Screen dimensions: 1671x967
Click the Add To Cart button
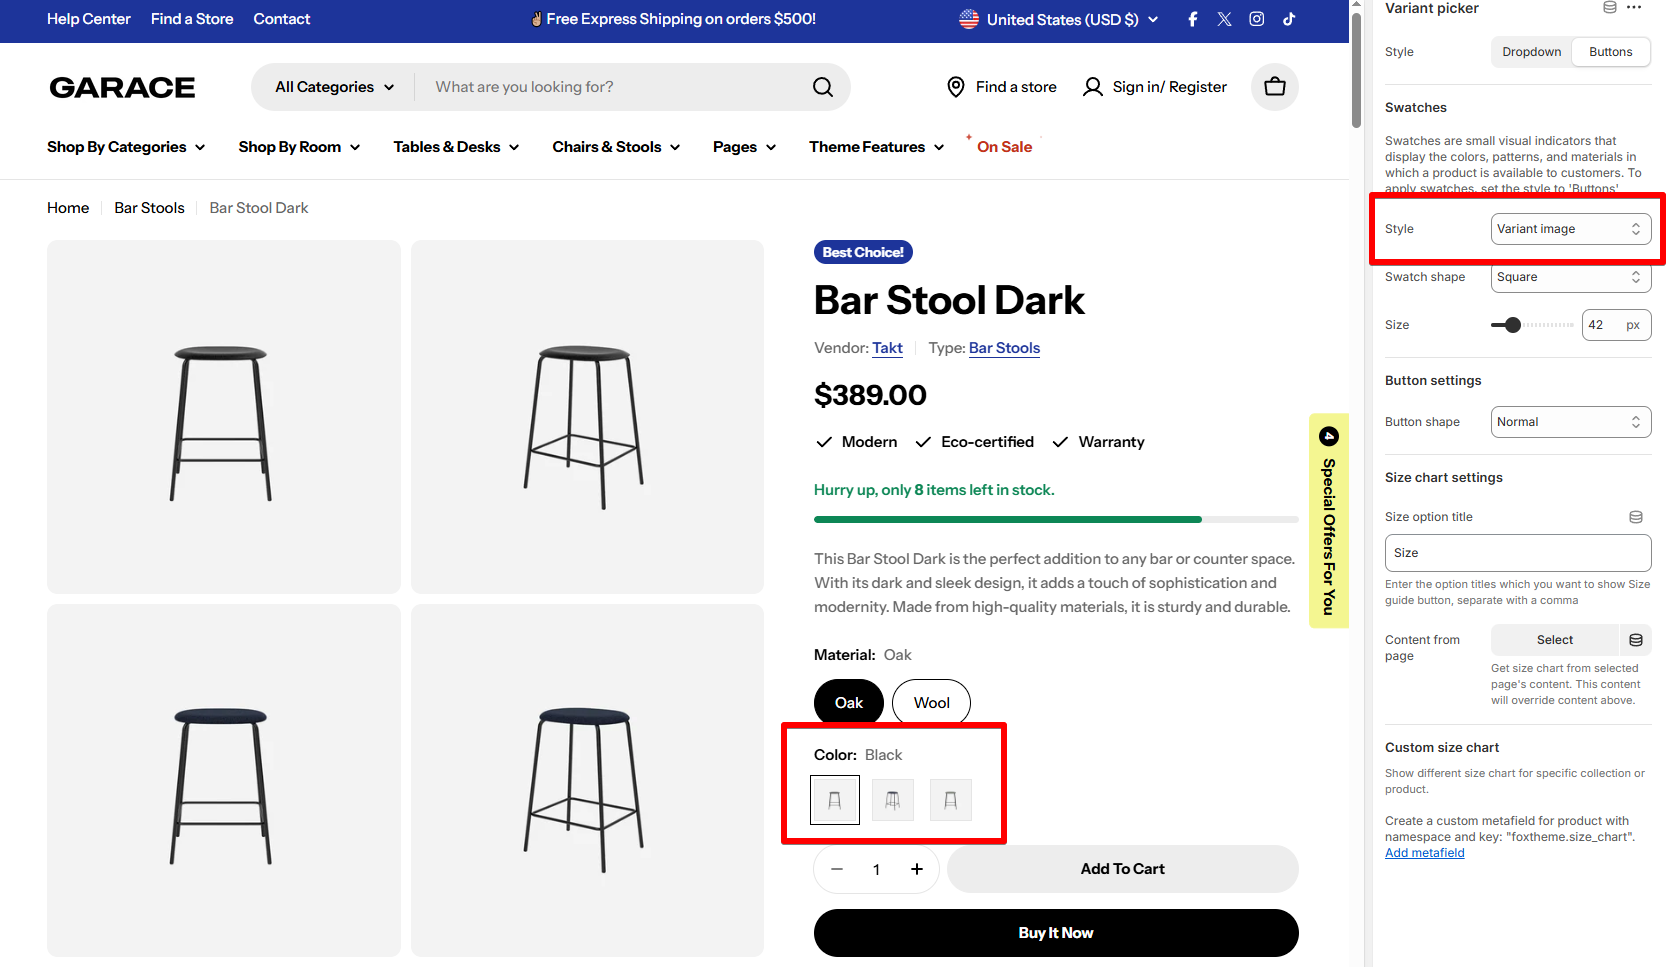click(x=1122, y=869)
